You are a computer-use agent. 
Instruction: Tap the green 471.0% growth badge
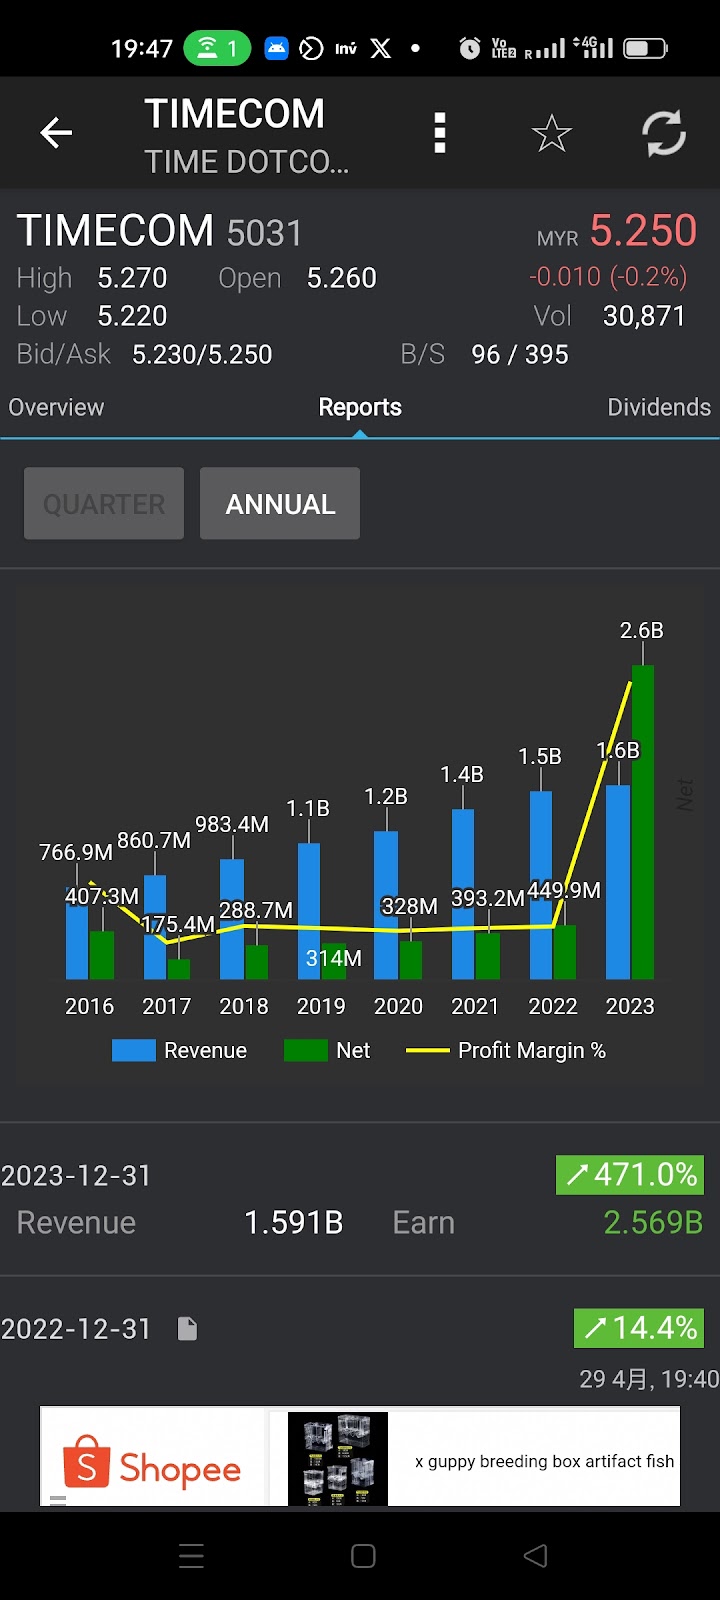[630, 1174]
